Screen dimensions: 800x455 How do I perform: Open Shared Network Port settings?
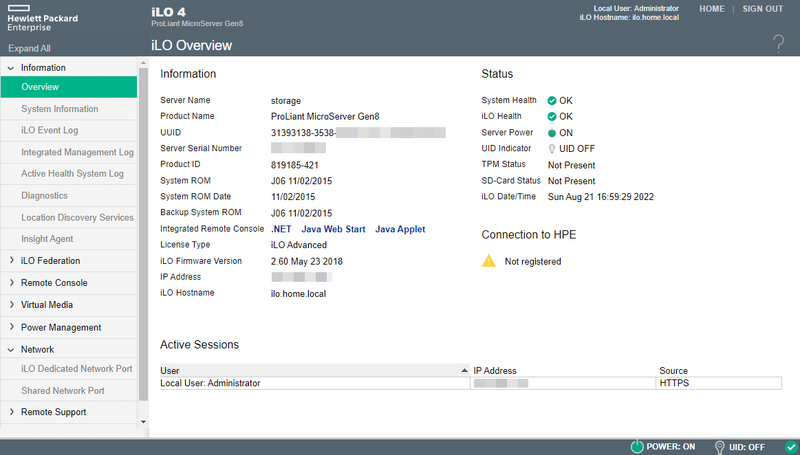tap(69, 390)
